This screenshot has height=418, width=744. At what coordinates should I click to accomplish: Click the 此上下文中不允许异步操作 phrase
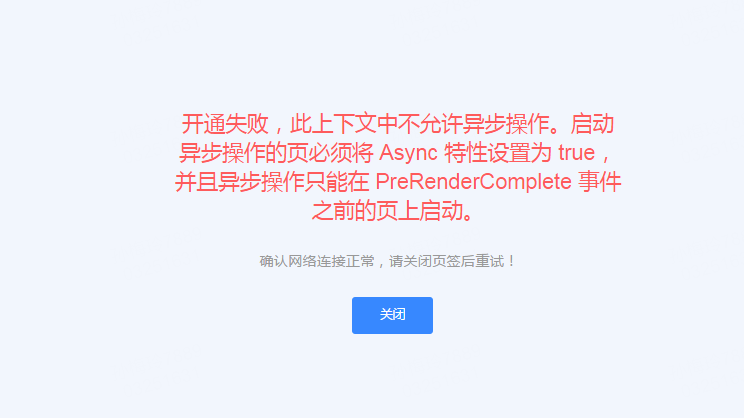click(419, 124)
